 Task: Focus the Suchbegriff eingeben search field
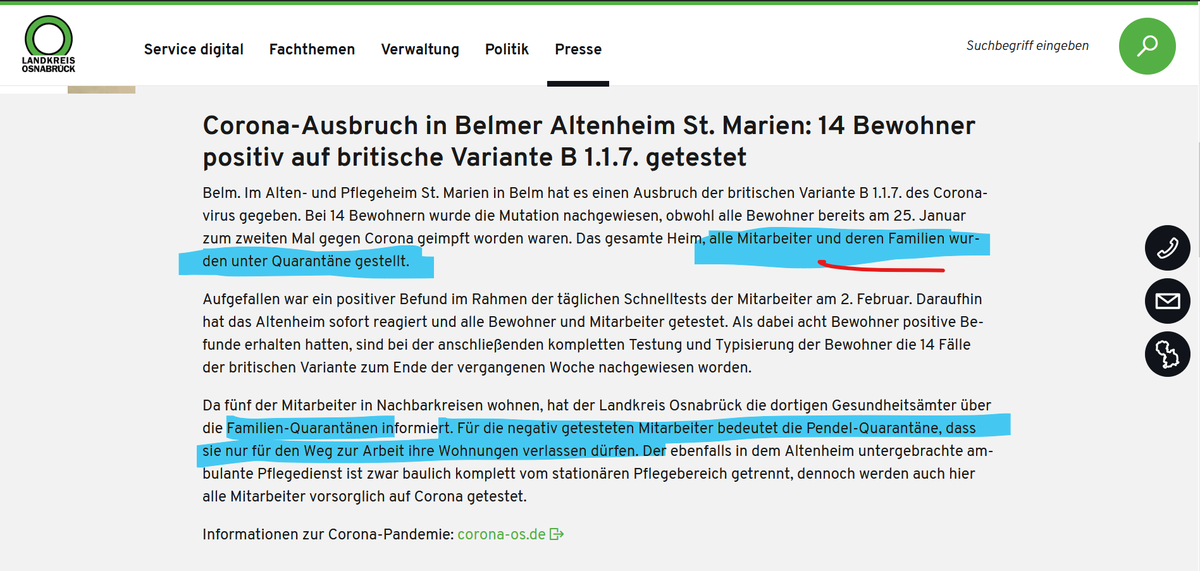click(x=1027, y=46)
